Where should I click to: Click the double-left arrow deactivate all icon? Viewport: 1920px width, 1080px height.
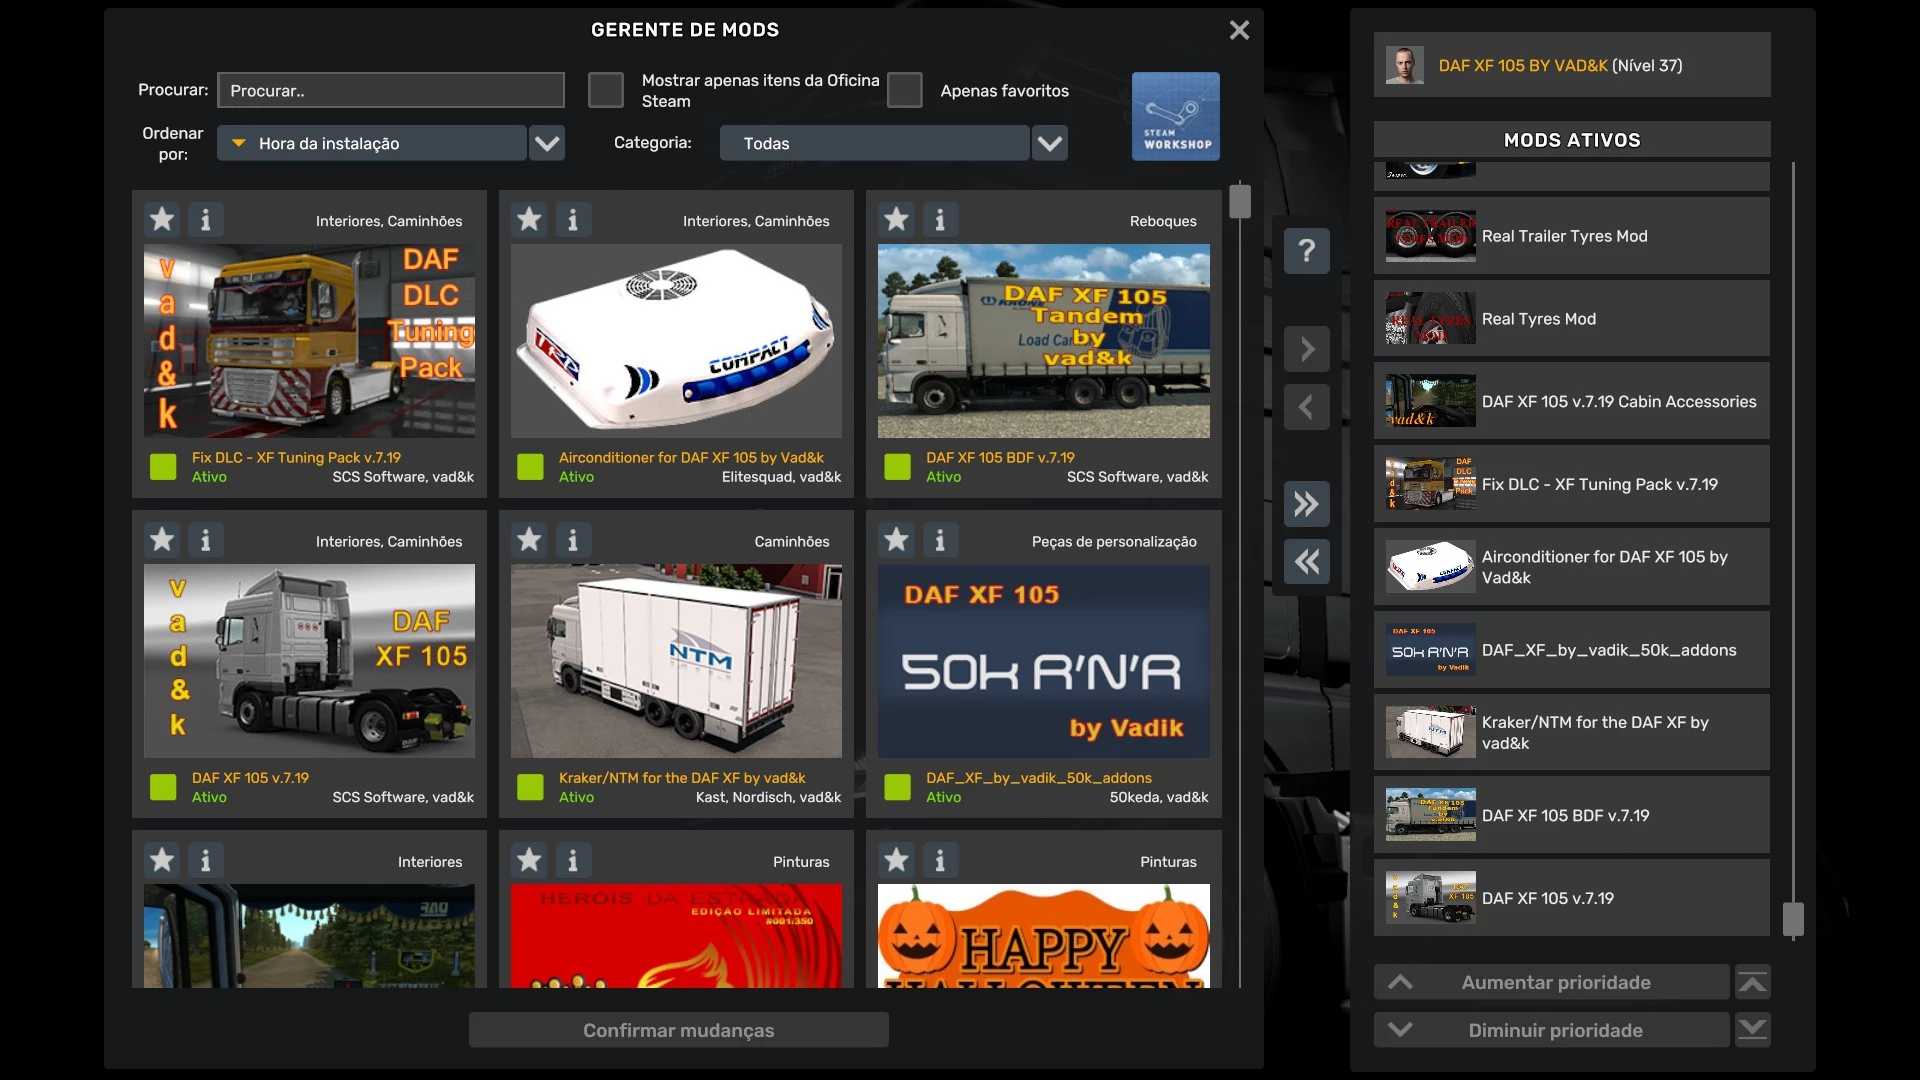click(1306, 561)
